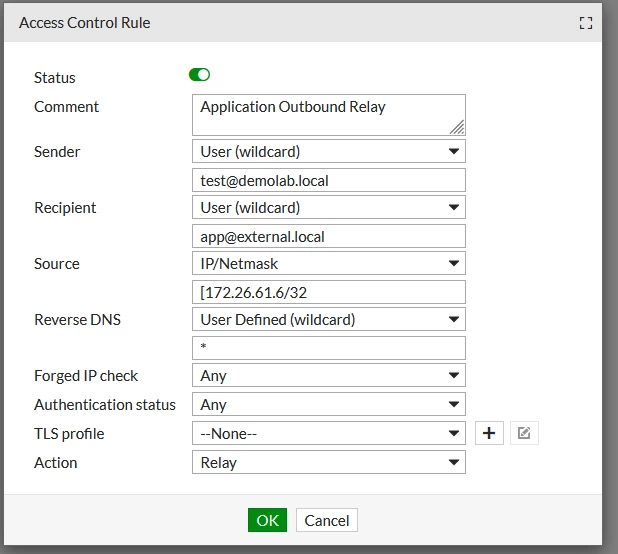Add a new TLS profile
Viewport: 618px width, 554px height.
(489, 433)
